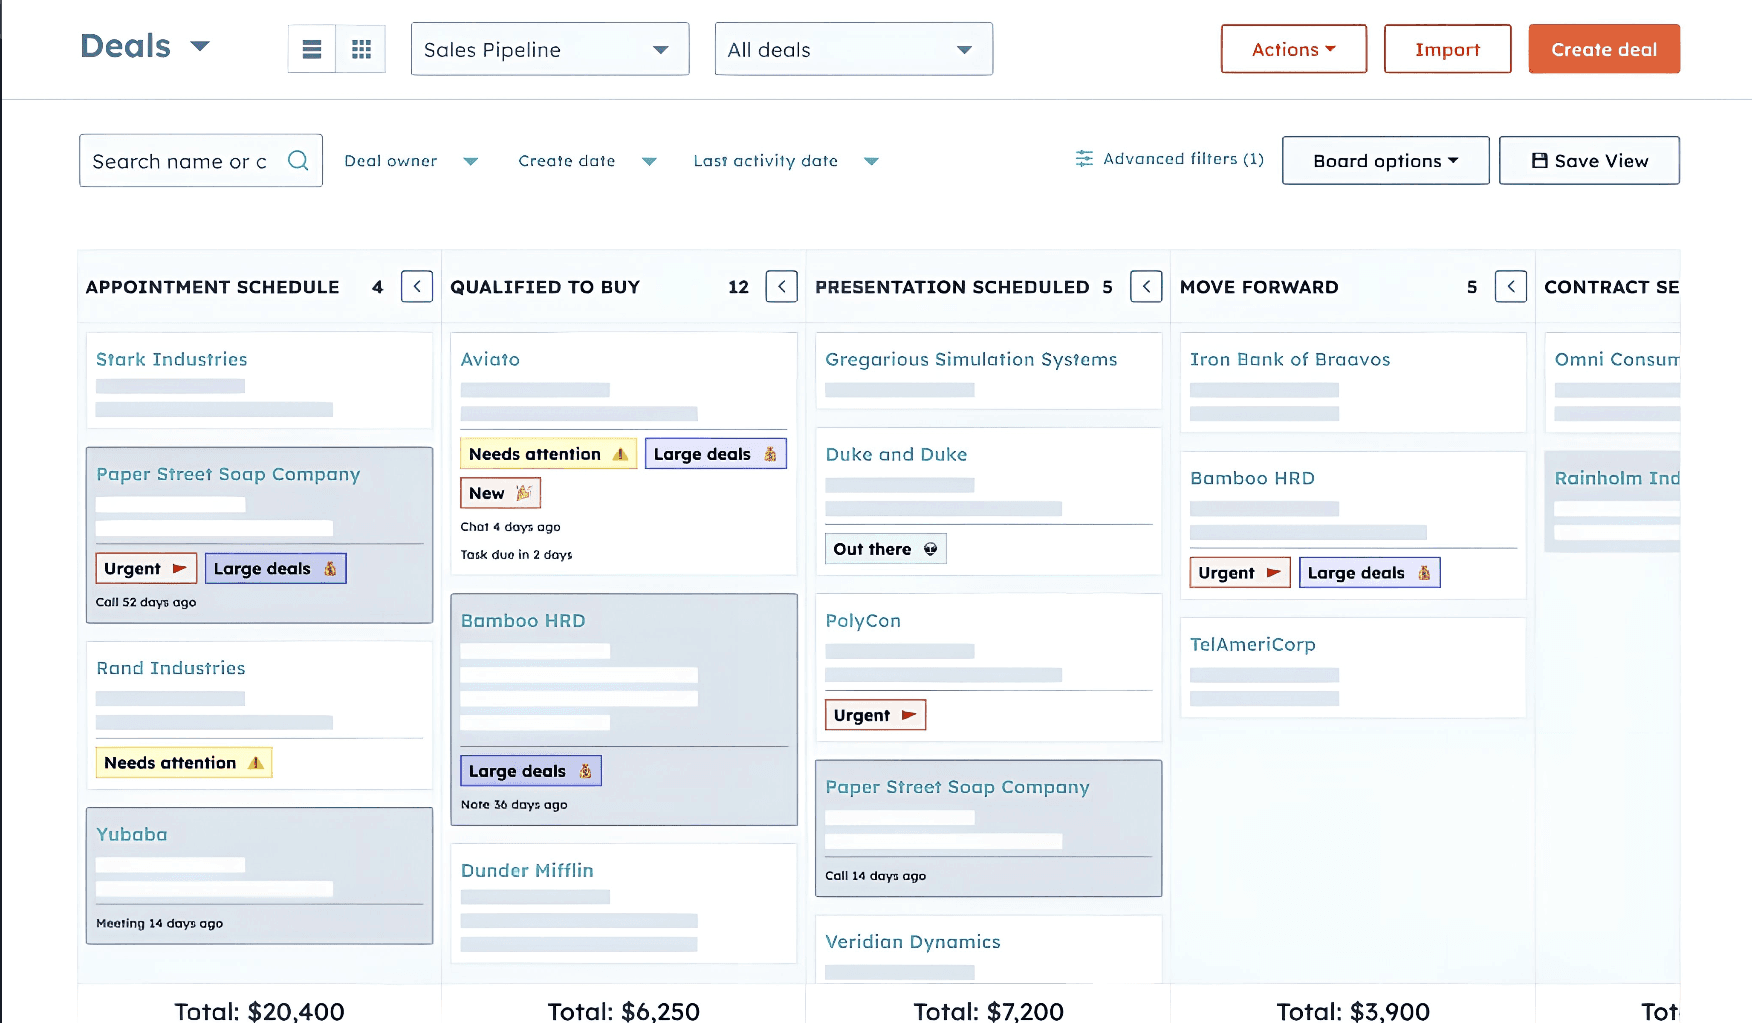Click Needs attention tag on Aviato card
The height and width of the screenshot is (1023, 1752).
click(x=548, y=454)
